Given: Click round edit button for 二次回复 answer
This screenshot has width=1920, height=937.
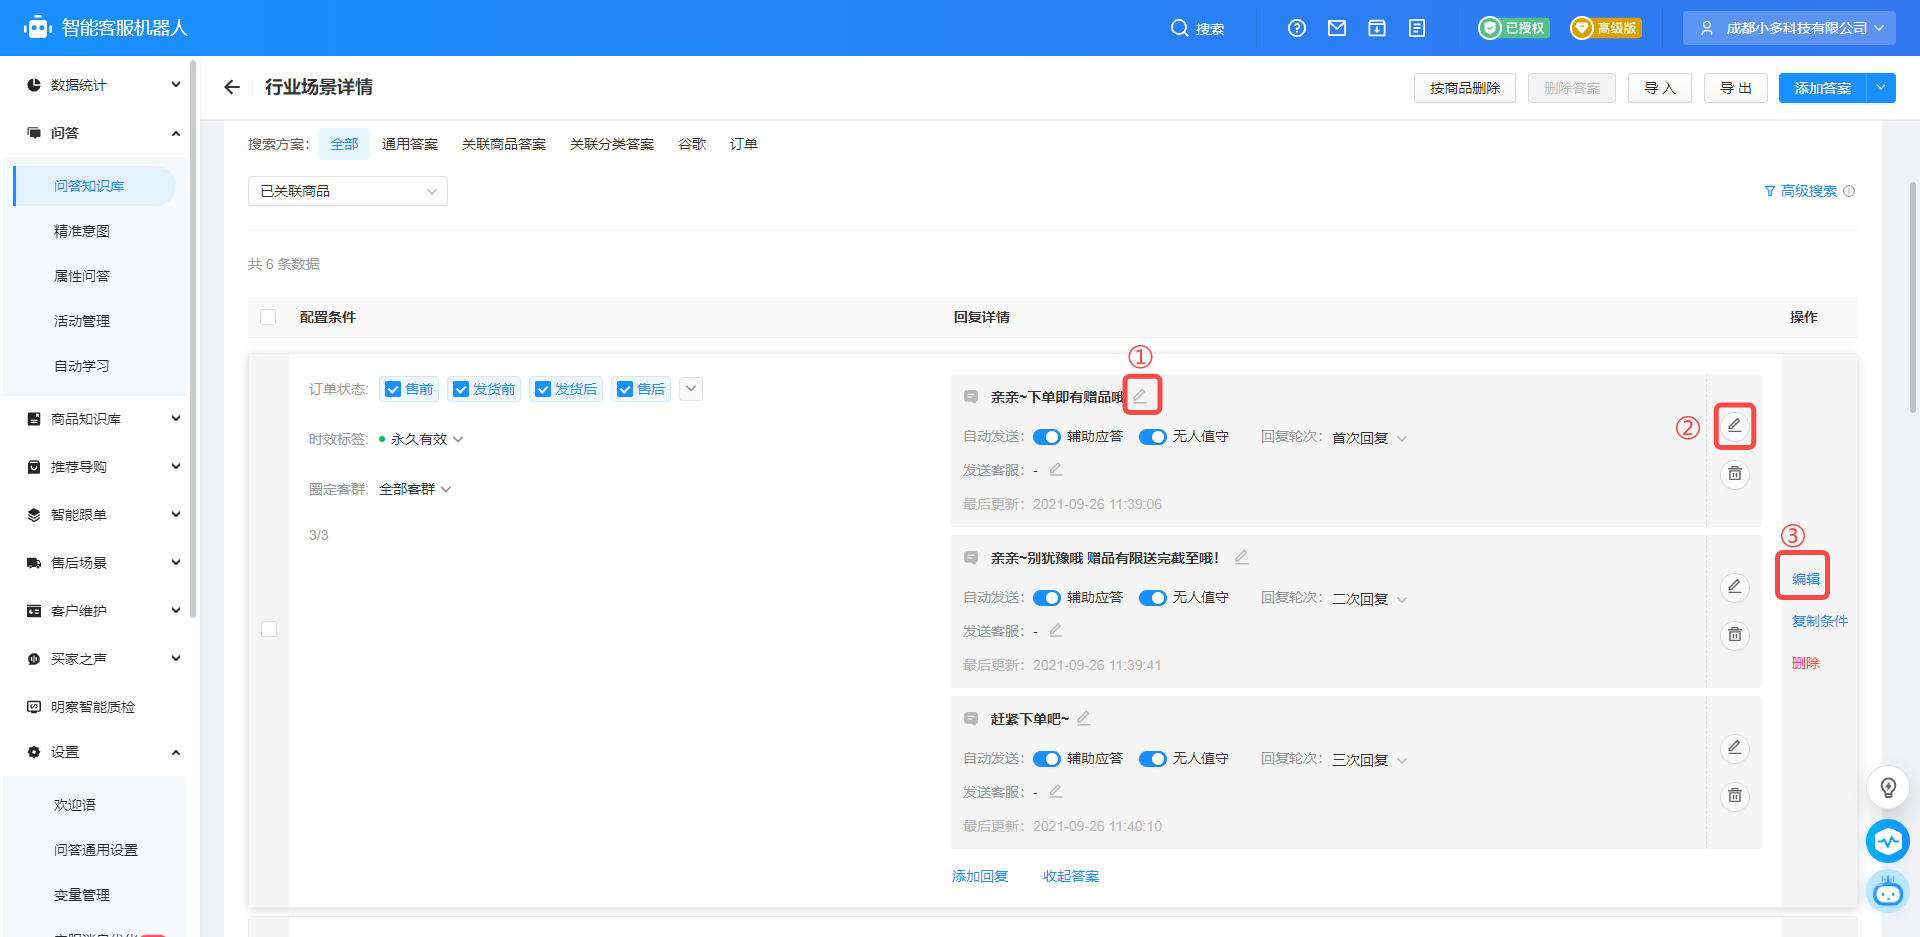Looking at the screenshot, I should [x=1735, y=586].
